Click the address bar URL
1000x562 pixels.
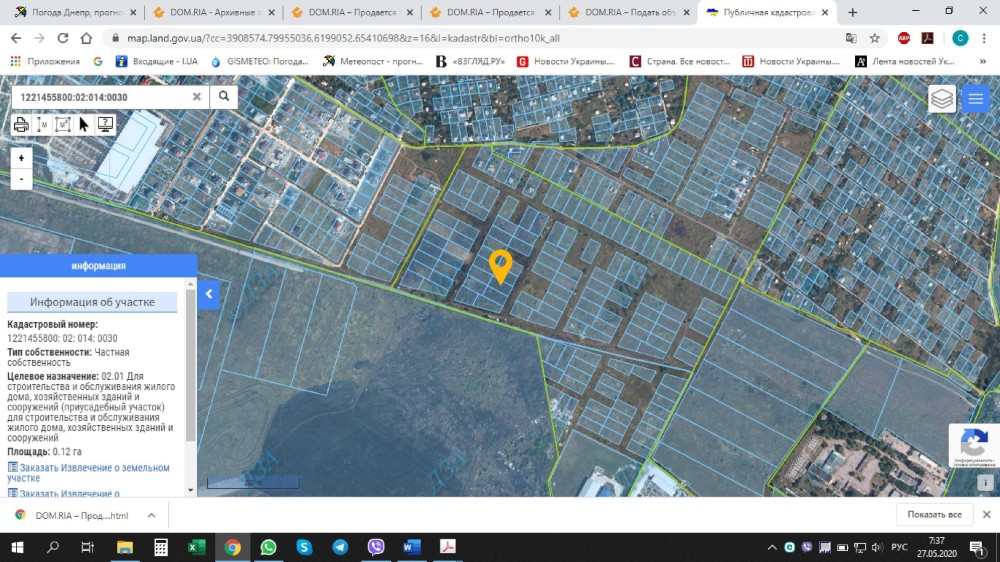[343, 38]
